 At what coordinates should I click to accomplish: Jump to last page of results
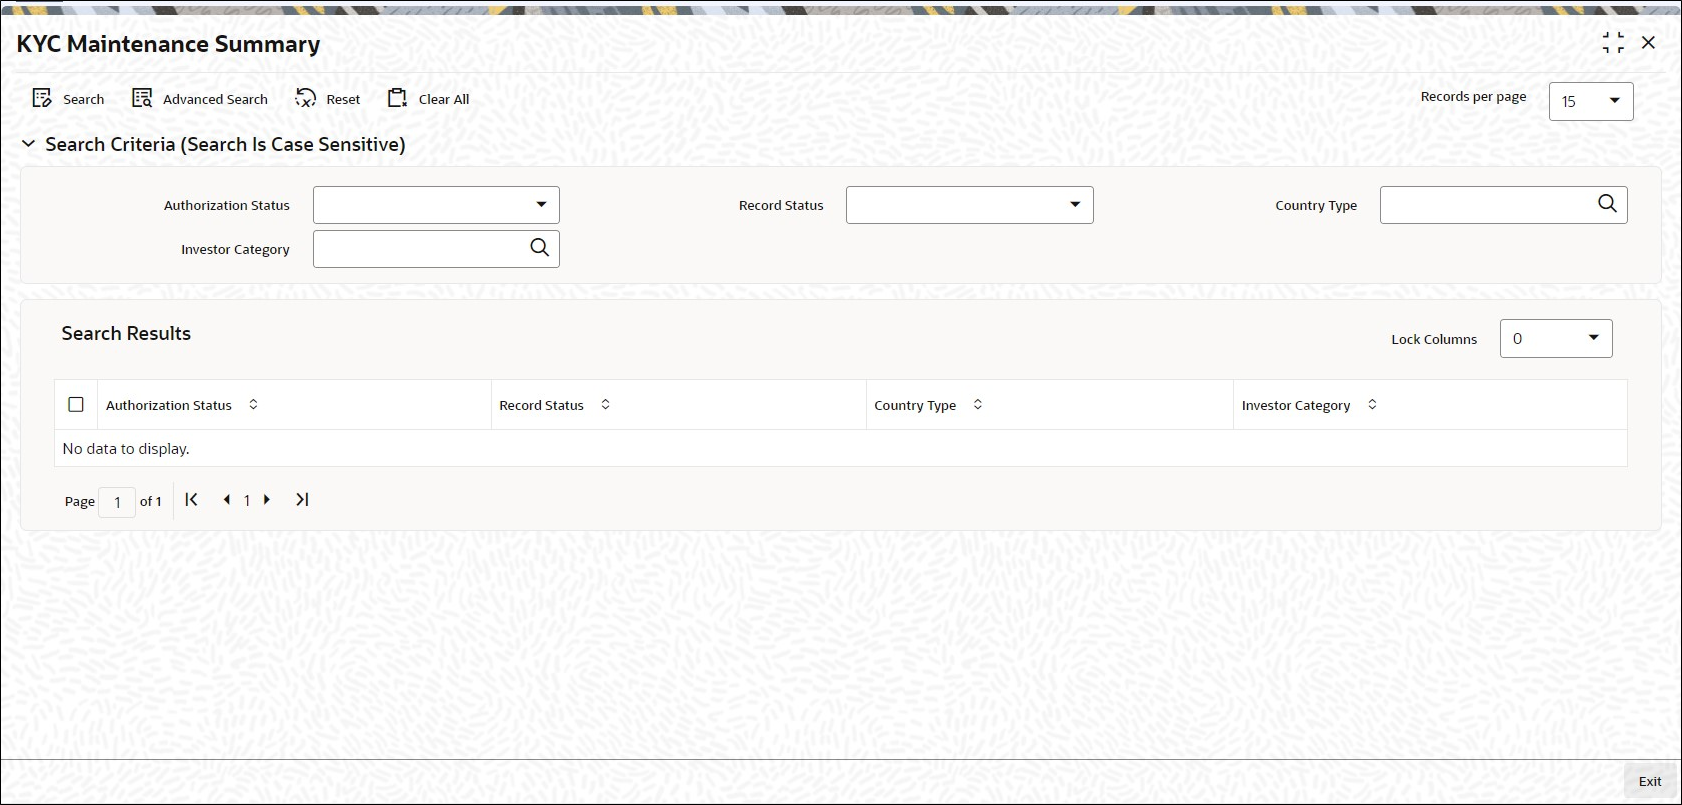pos(302,499)
